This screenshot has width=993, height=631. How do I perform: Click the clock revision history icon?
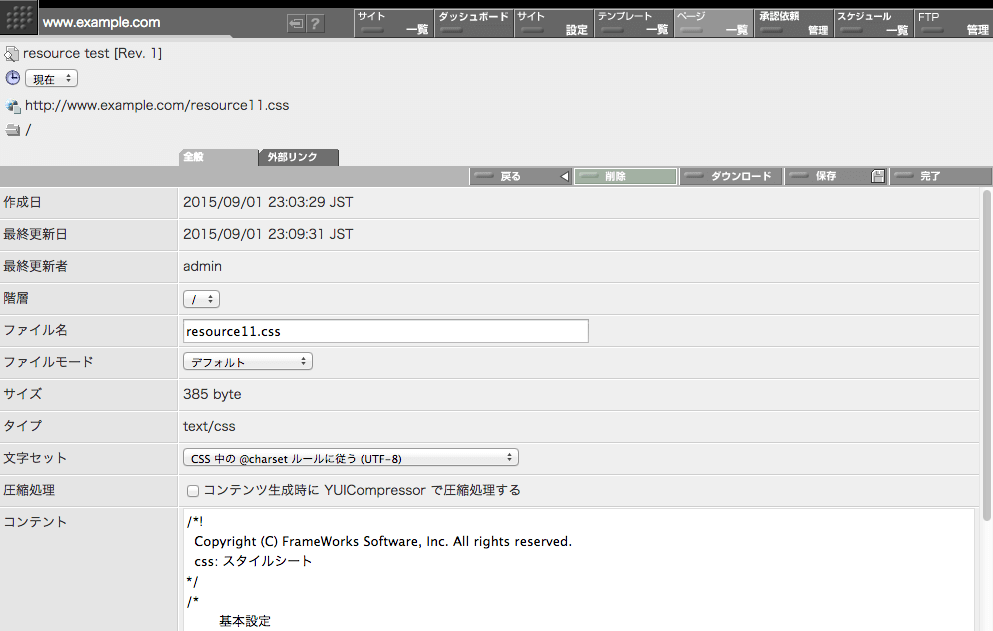(12, 78)
